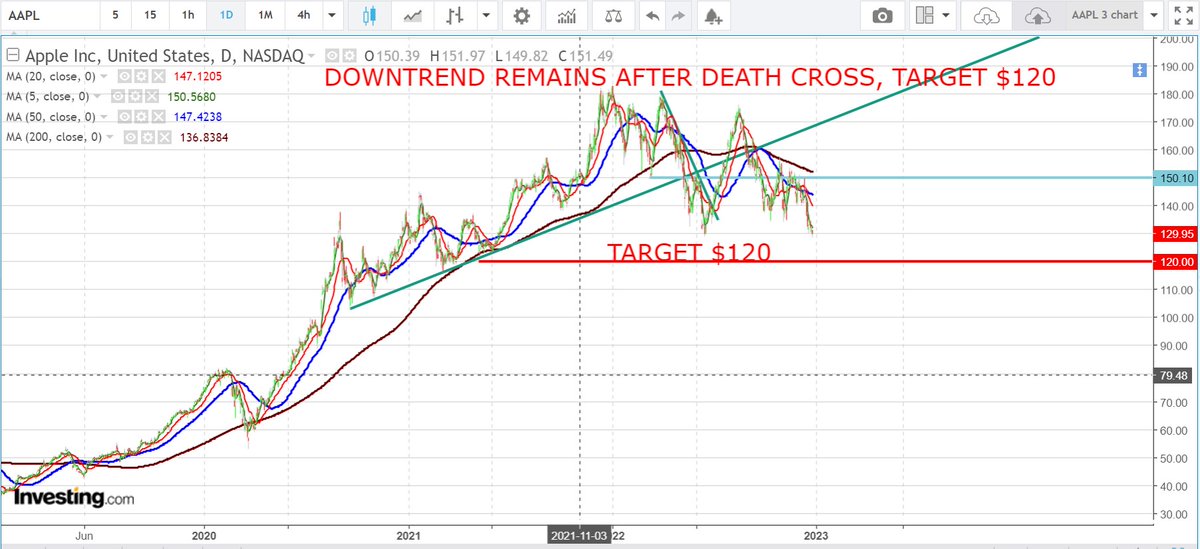Open settings for MA 20 indicator

click(141, 76)
